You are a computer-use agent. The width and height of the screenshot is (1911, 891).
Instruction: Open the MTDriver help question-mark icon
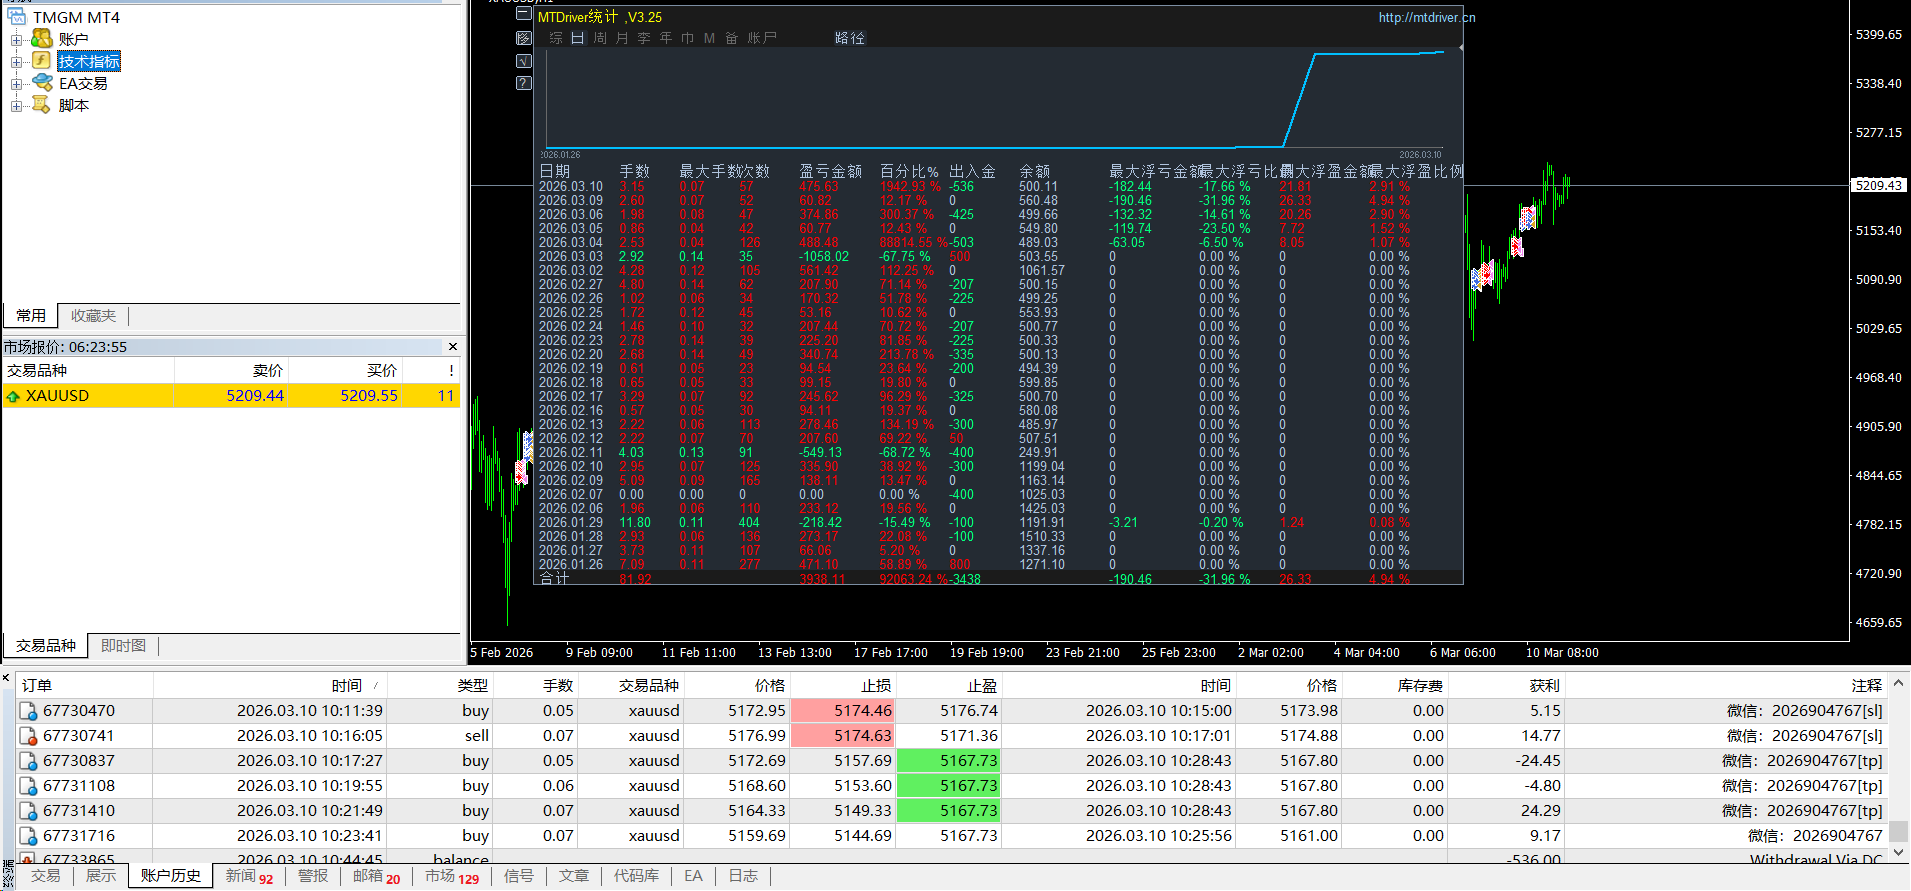(524, 83)
